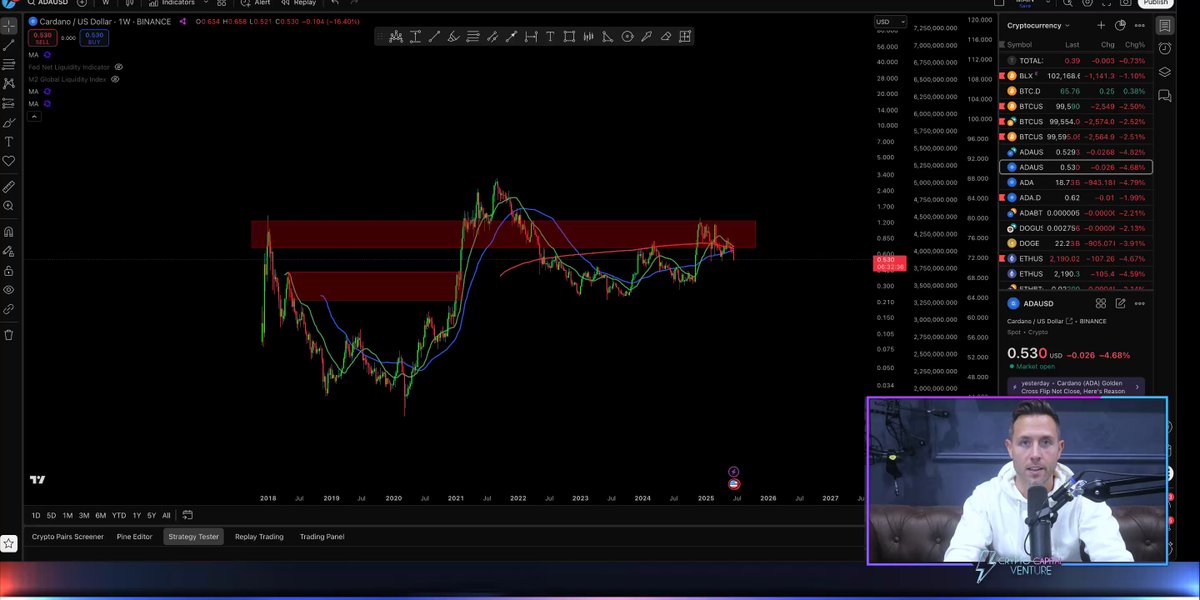Select the long position tool in floating toolbar
The image size is (1200, 600).
click(x=396, y=37)
